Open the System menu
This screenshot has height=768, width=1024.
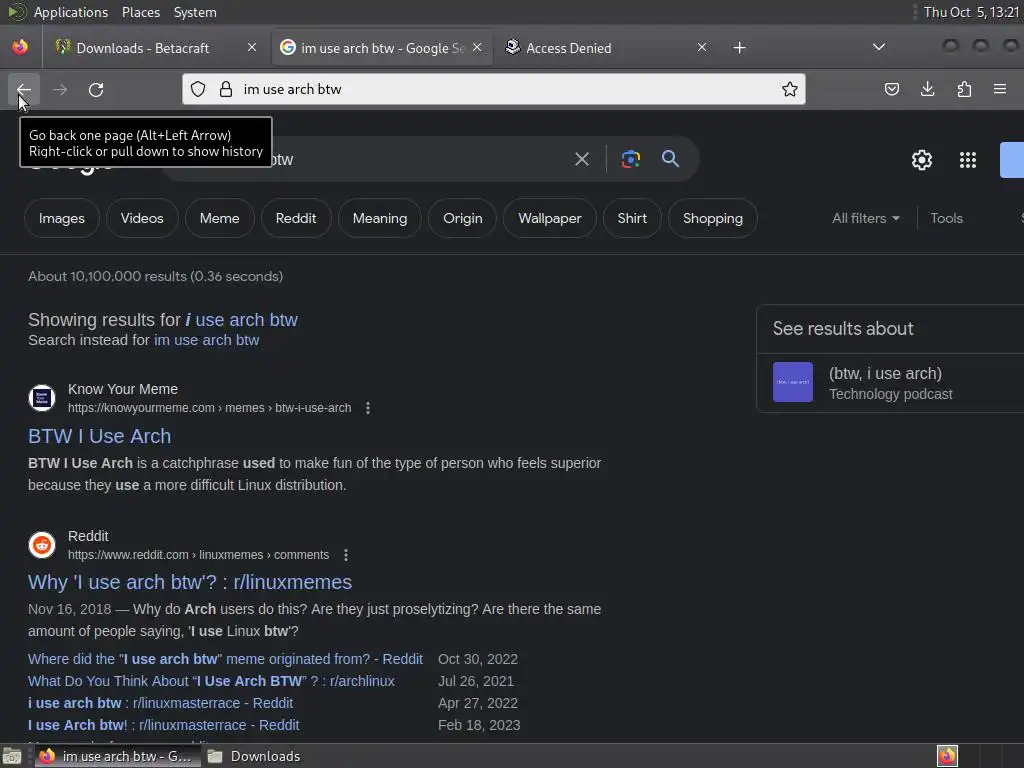(x=195, y=12)
